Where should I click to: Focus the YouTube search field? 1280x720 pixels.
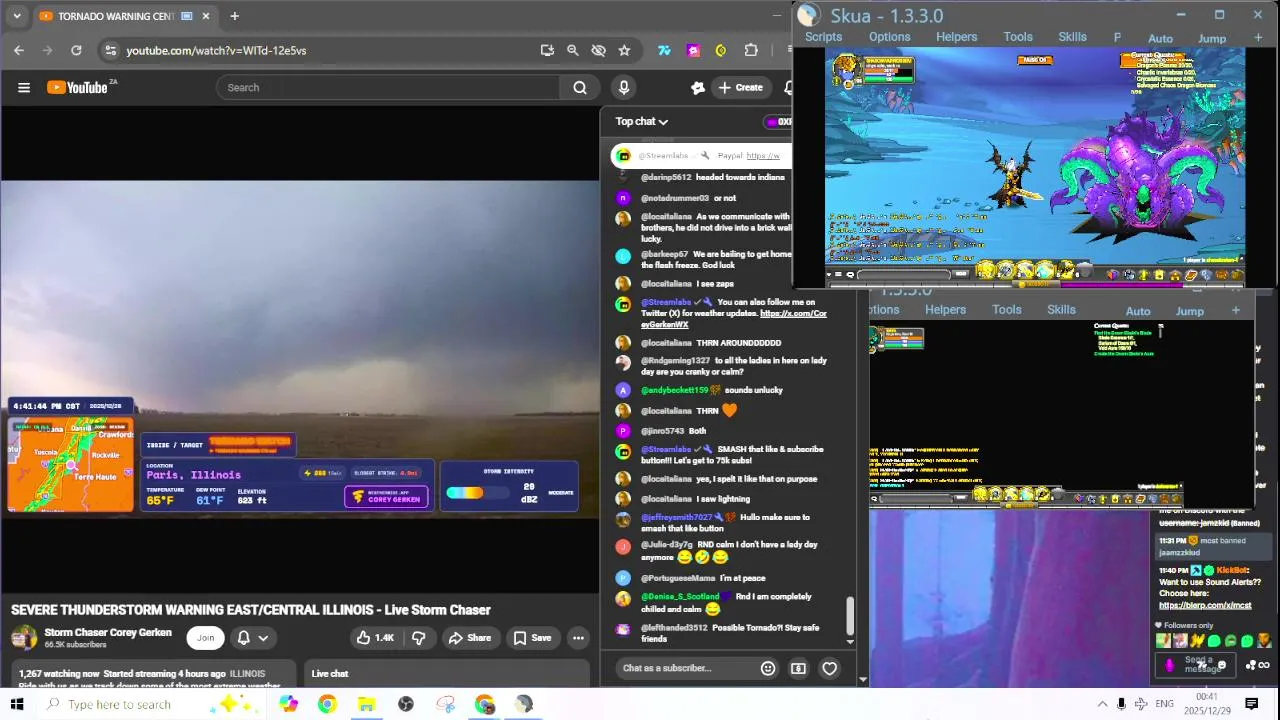point(390,88)
